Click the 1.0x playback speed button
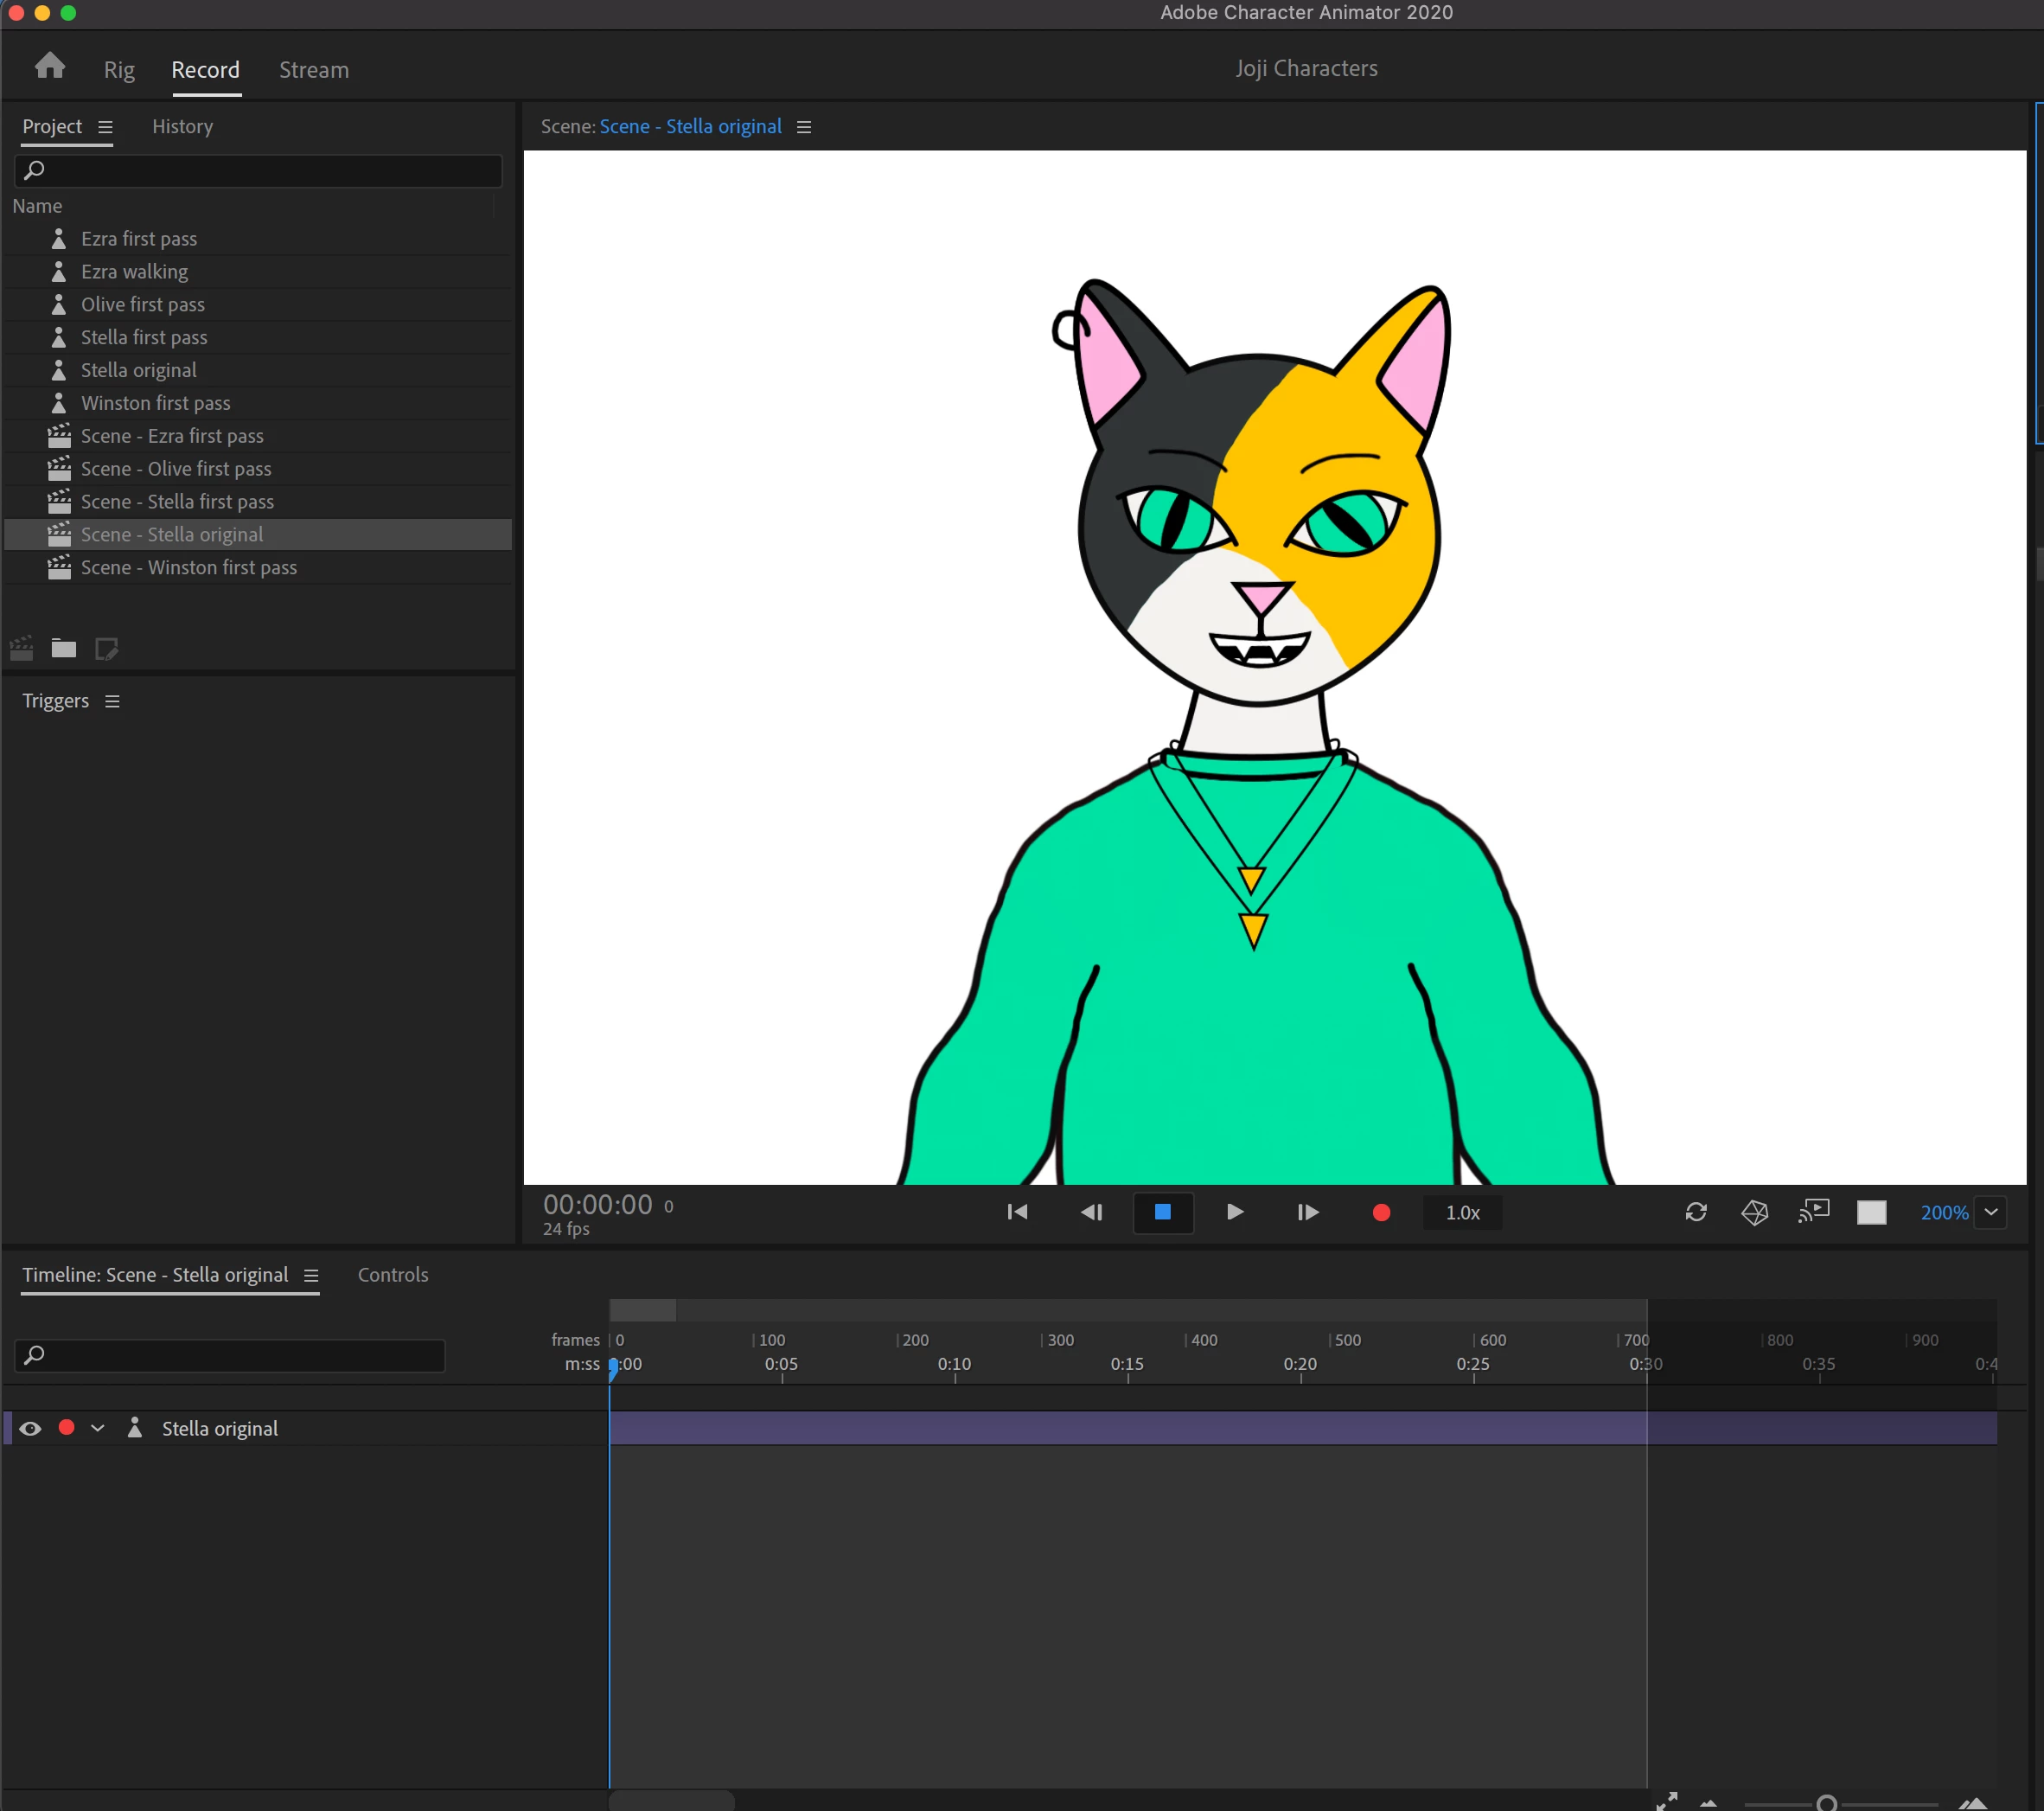The image size is (2044, 1811). (1462, 1212)
